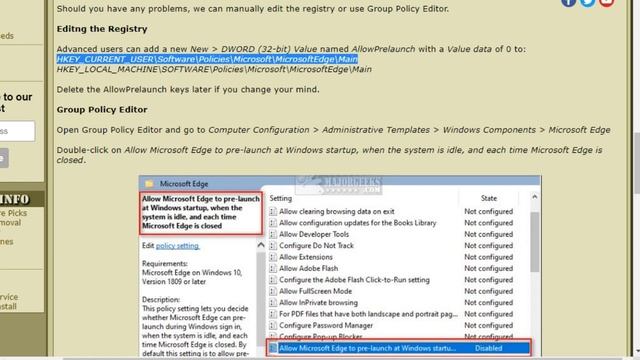The image size is (640, 360).
Task: Click the highlighted HKEY_CURRENT_USER registry path
Action: click(207, 59)
